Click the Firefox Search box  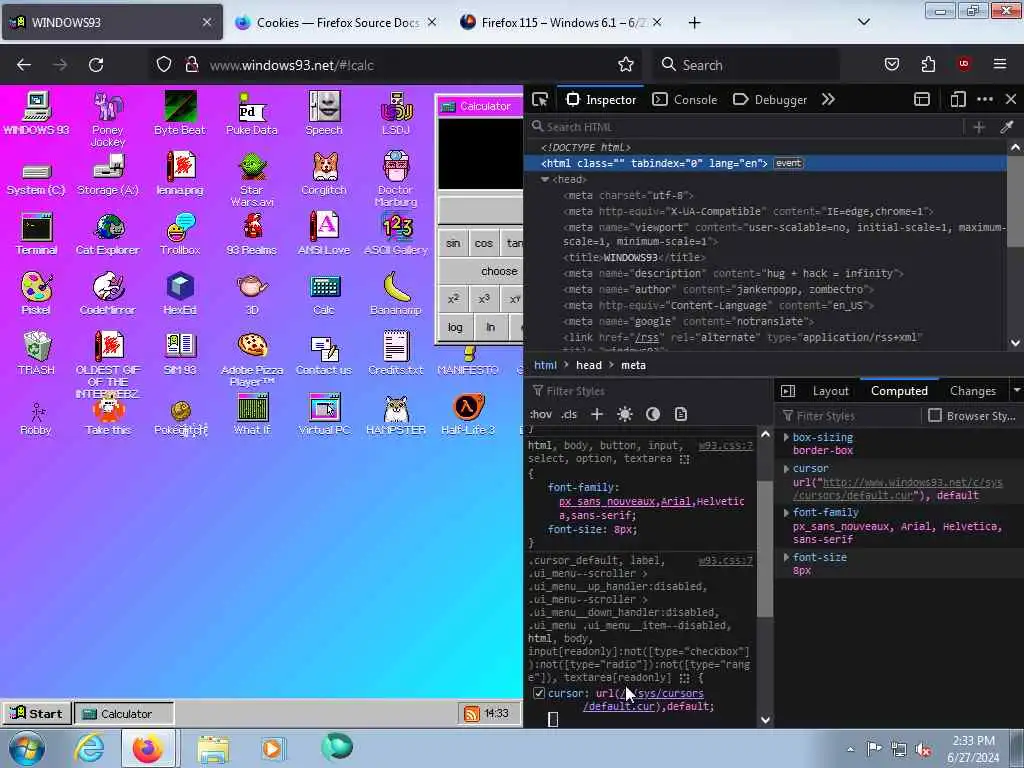tap(745, 64)
